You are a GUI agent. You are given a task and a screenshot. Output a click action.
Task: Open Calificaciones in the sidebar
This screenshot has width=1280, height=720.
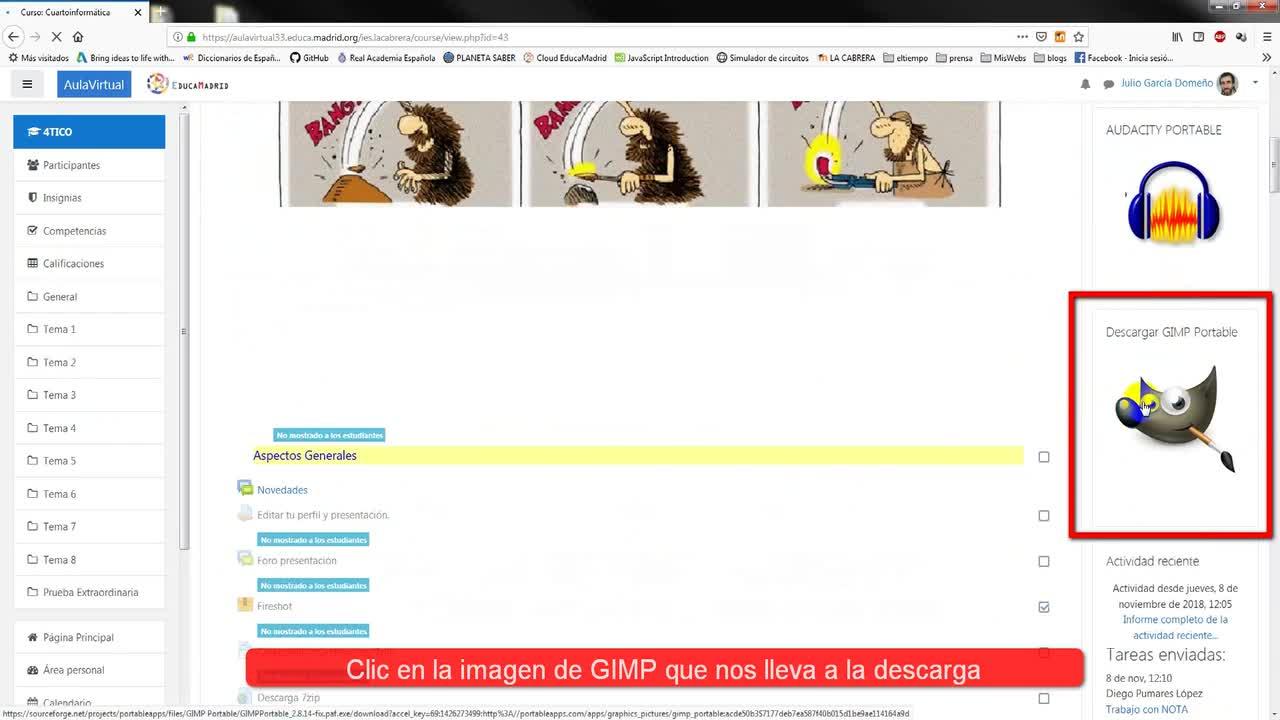tap(89, 264)
